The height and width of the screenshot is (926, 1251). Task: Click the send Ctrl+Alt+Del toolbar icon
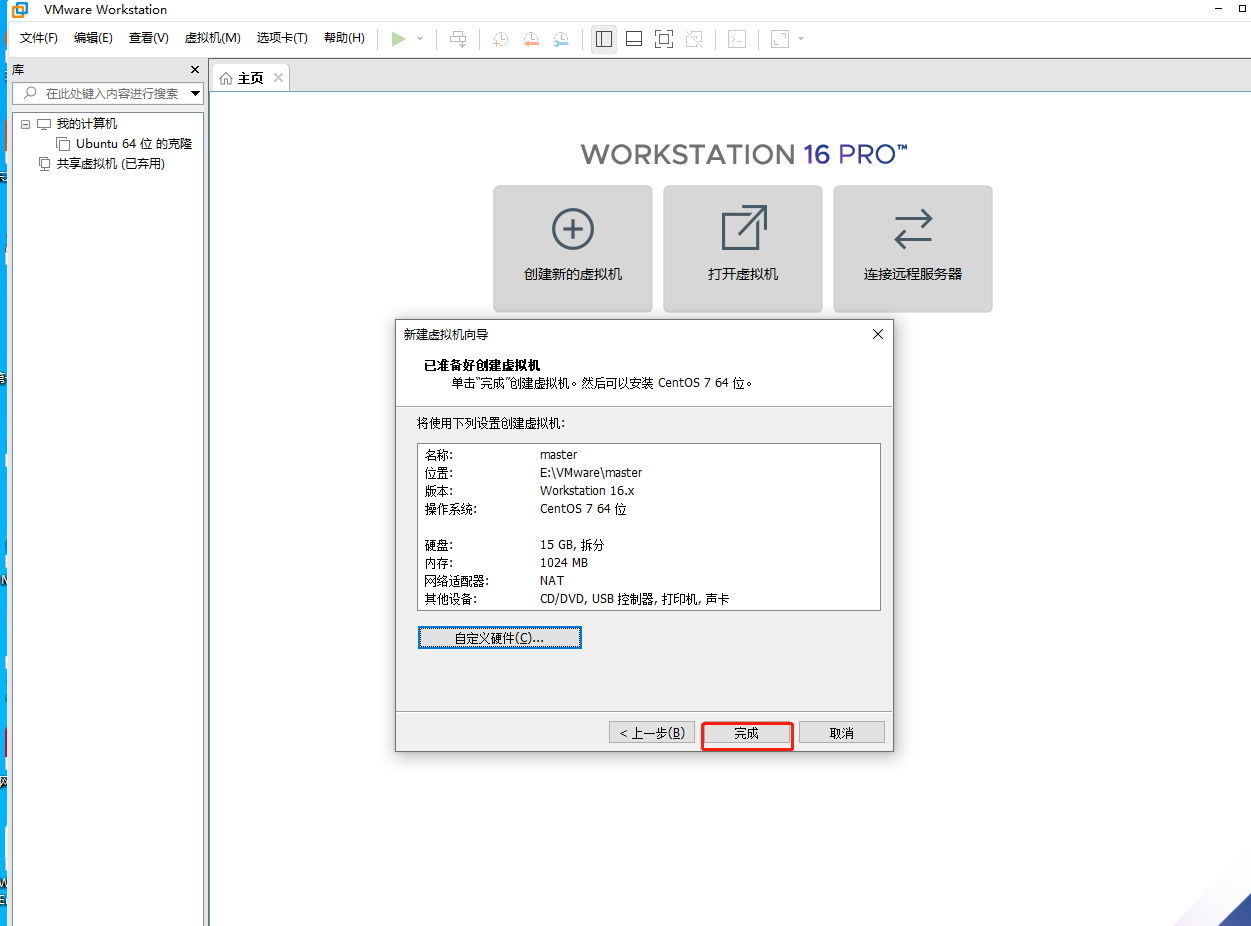458,39
